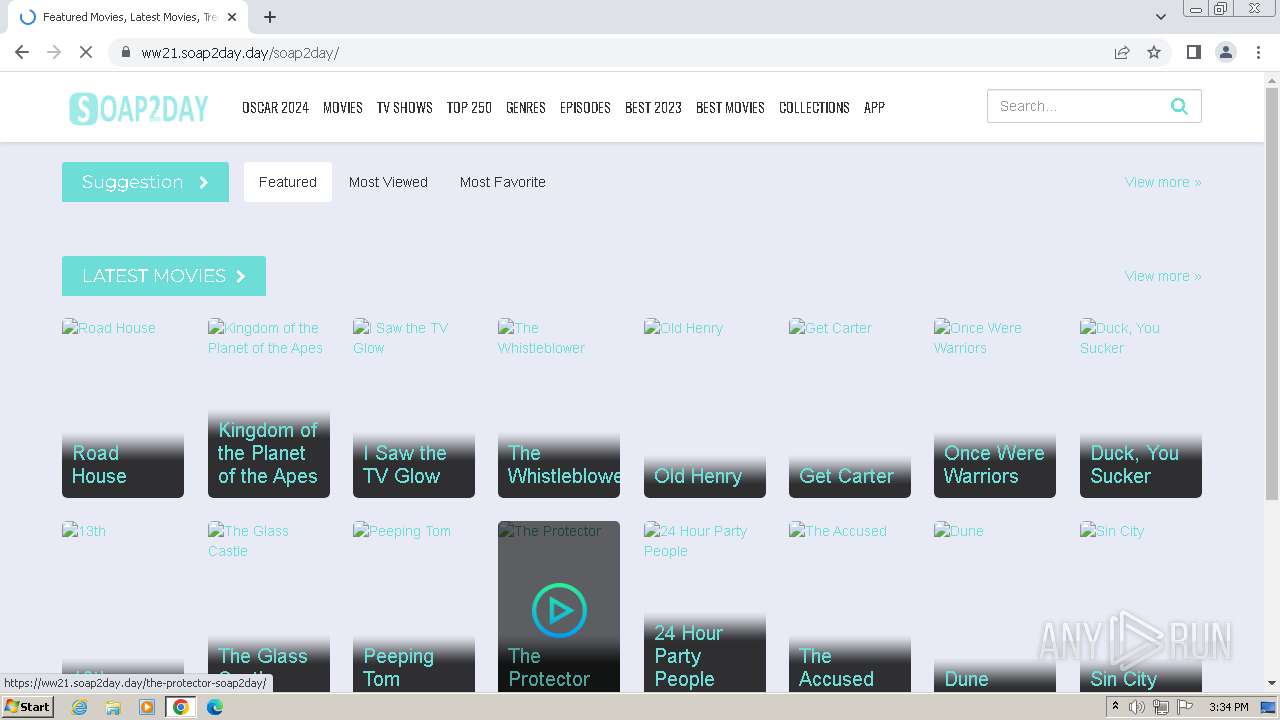Click the search magnifier icon
The width and height of the screenshot is (1280, 720).
(1179, 106)
